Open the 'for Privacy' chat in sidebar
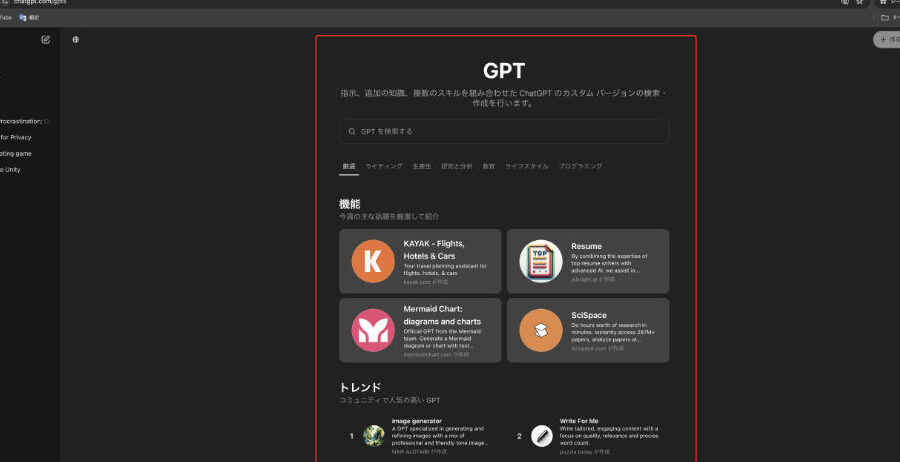 (x=15, y=137)
